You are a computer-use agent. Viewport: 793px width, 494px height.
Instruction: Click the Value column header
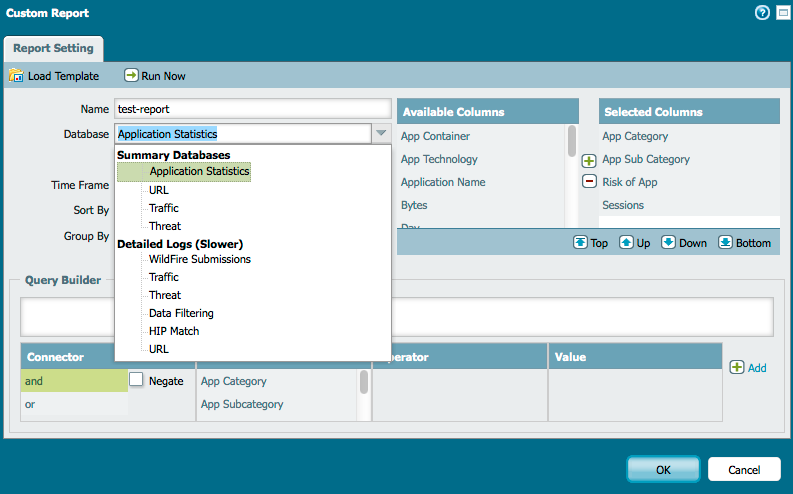click(635, 356)
